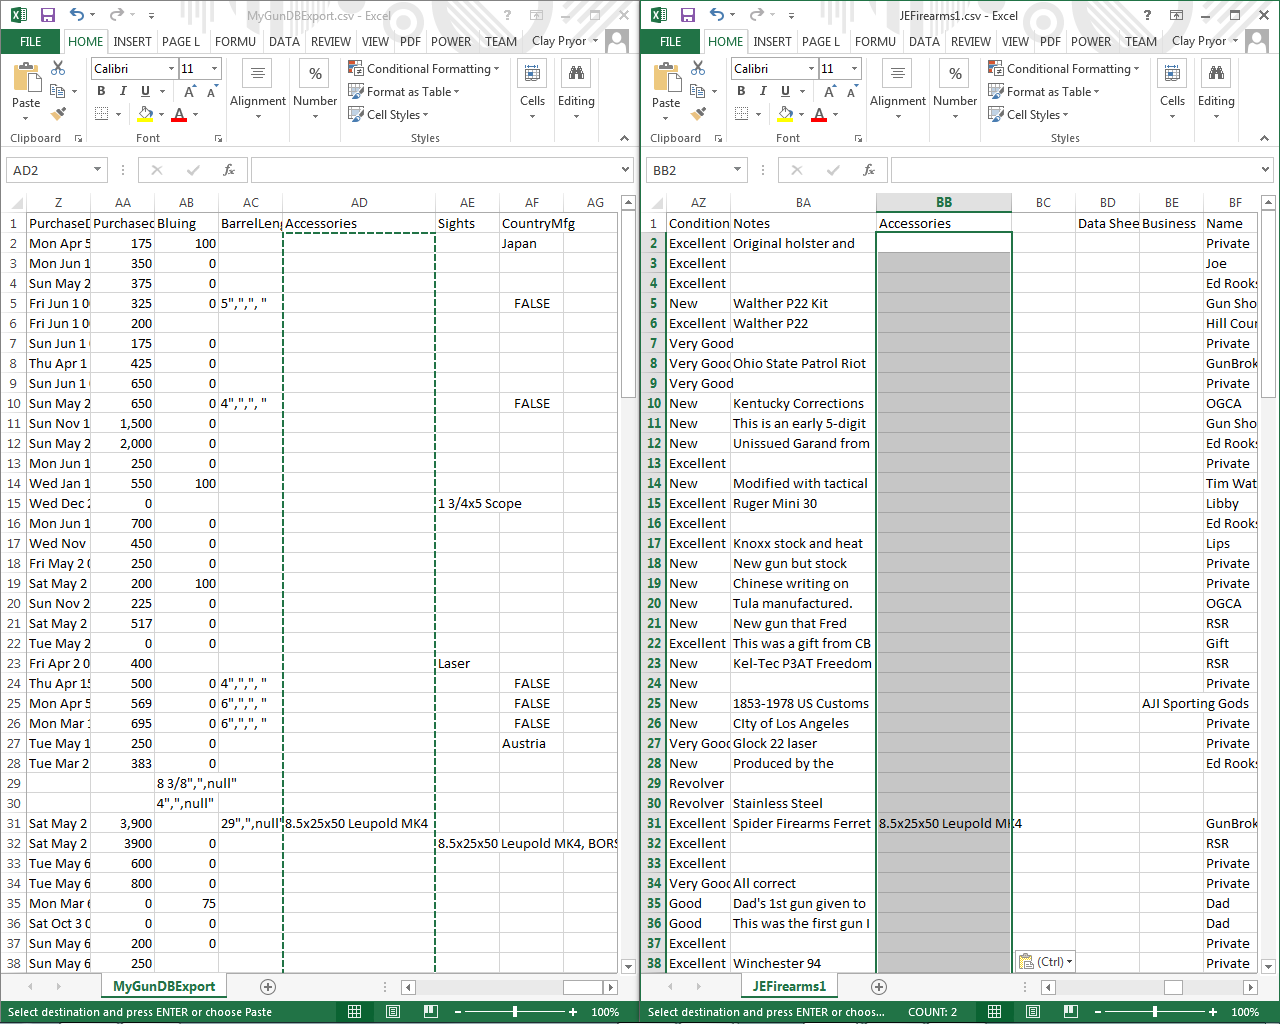This screenshot has height=1024, width=1280.
Task: Switch to Page Layout view in left status bar
Action: 393,1012
